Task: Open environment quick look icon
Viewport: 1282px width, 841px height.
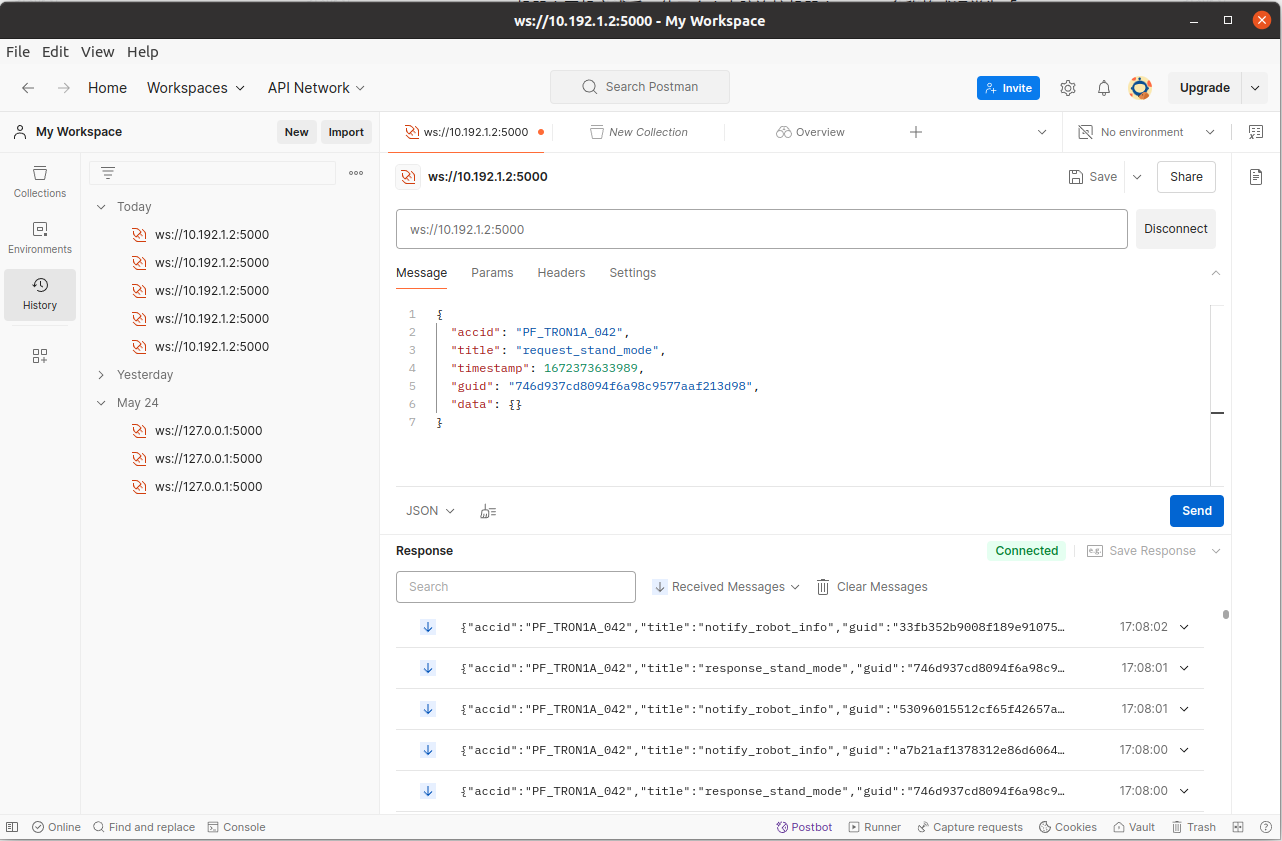Action: (x=1256, y=132)
